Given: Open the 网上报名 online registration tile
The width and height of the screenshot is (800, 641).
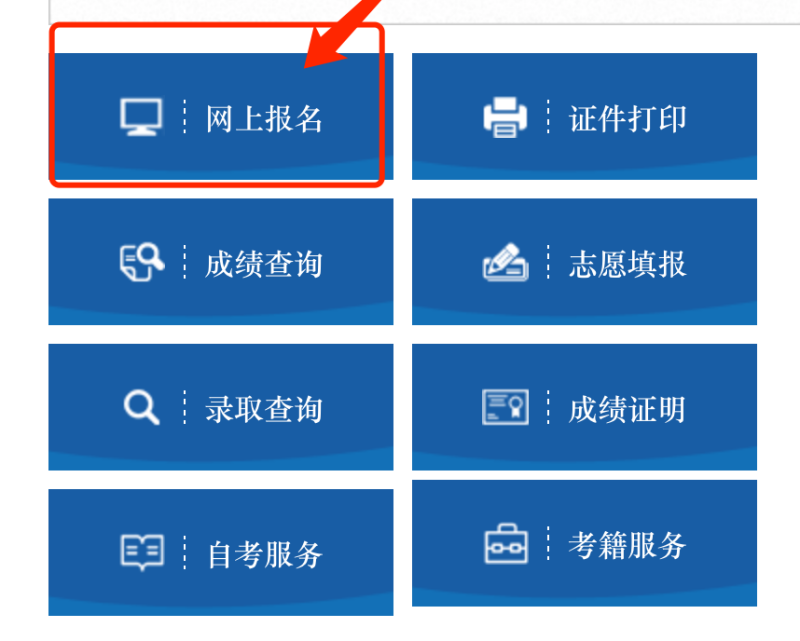Looking at the screenshot, I should tap(220, 116).
